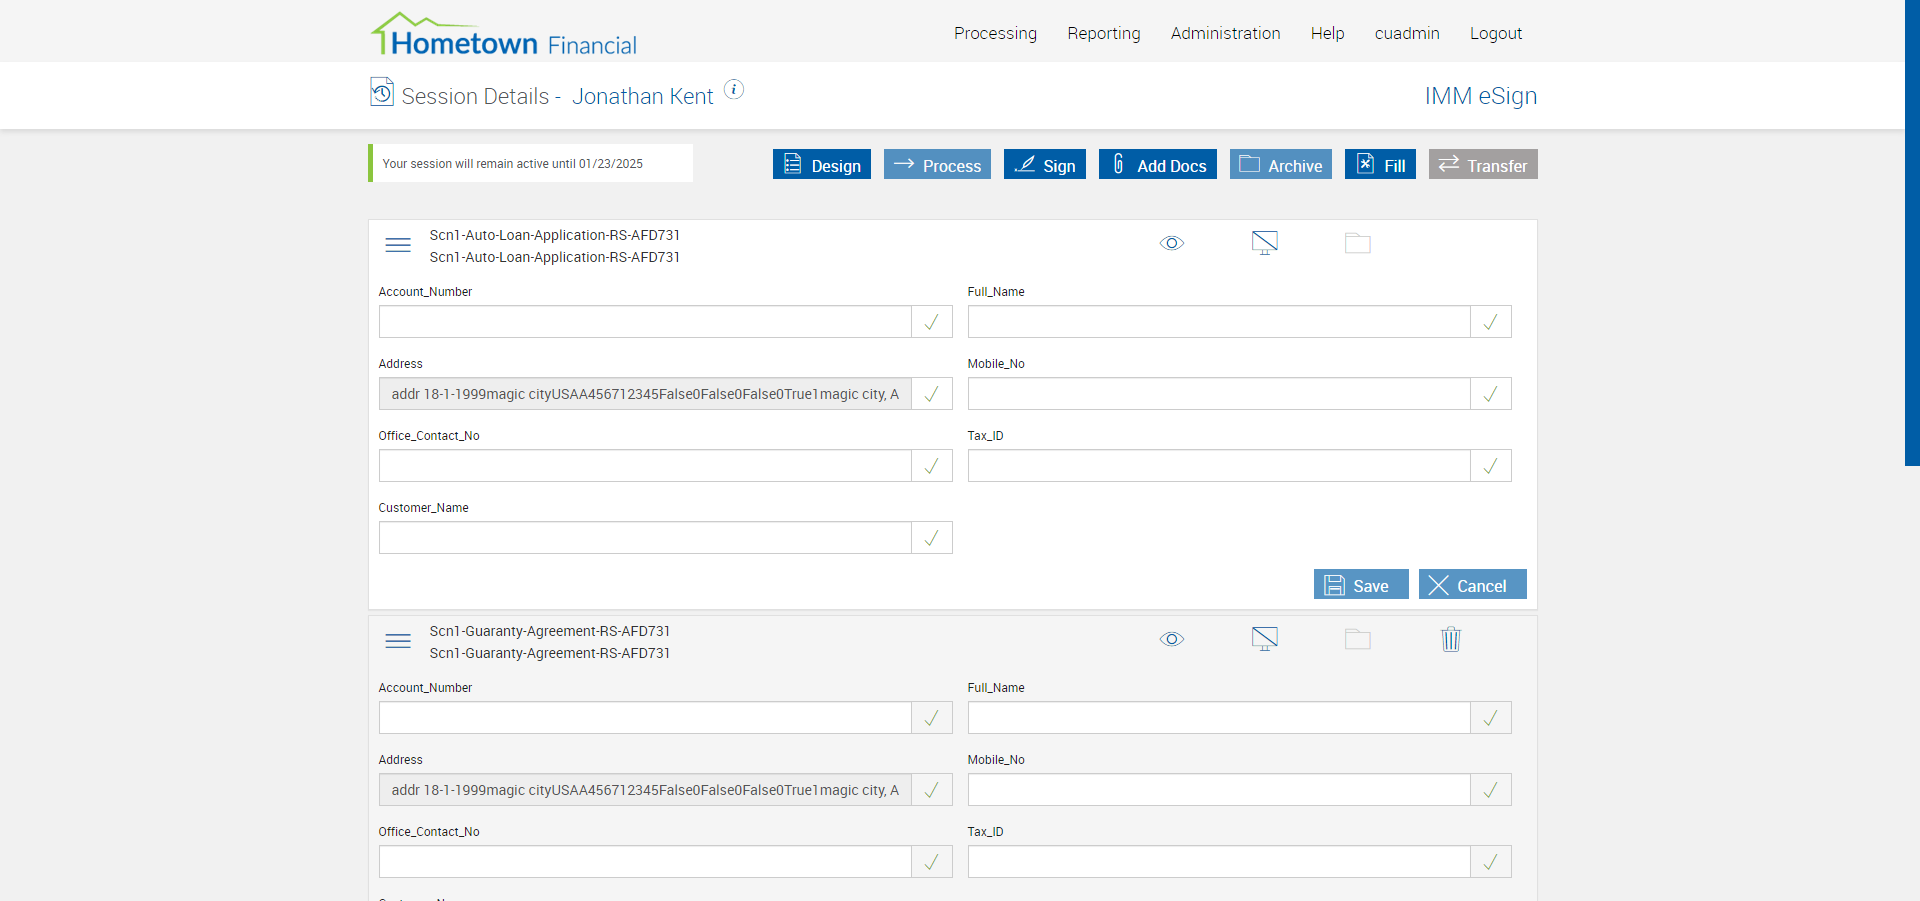Click the Process button

coord(937,164)
